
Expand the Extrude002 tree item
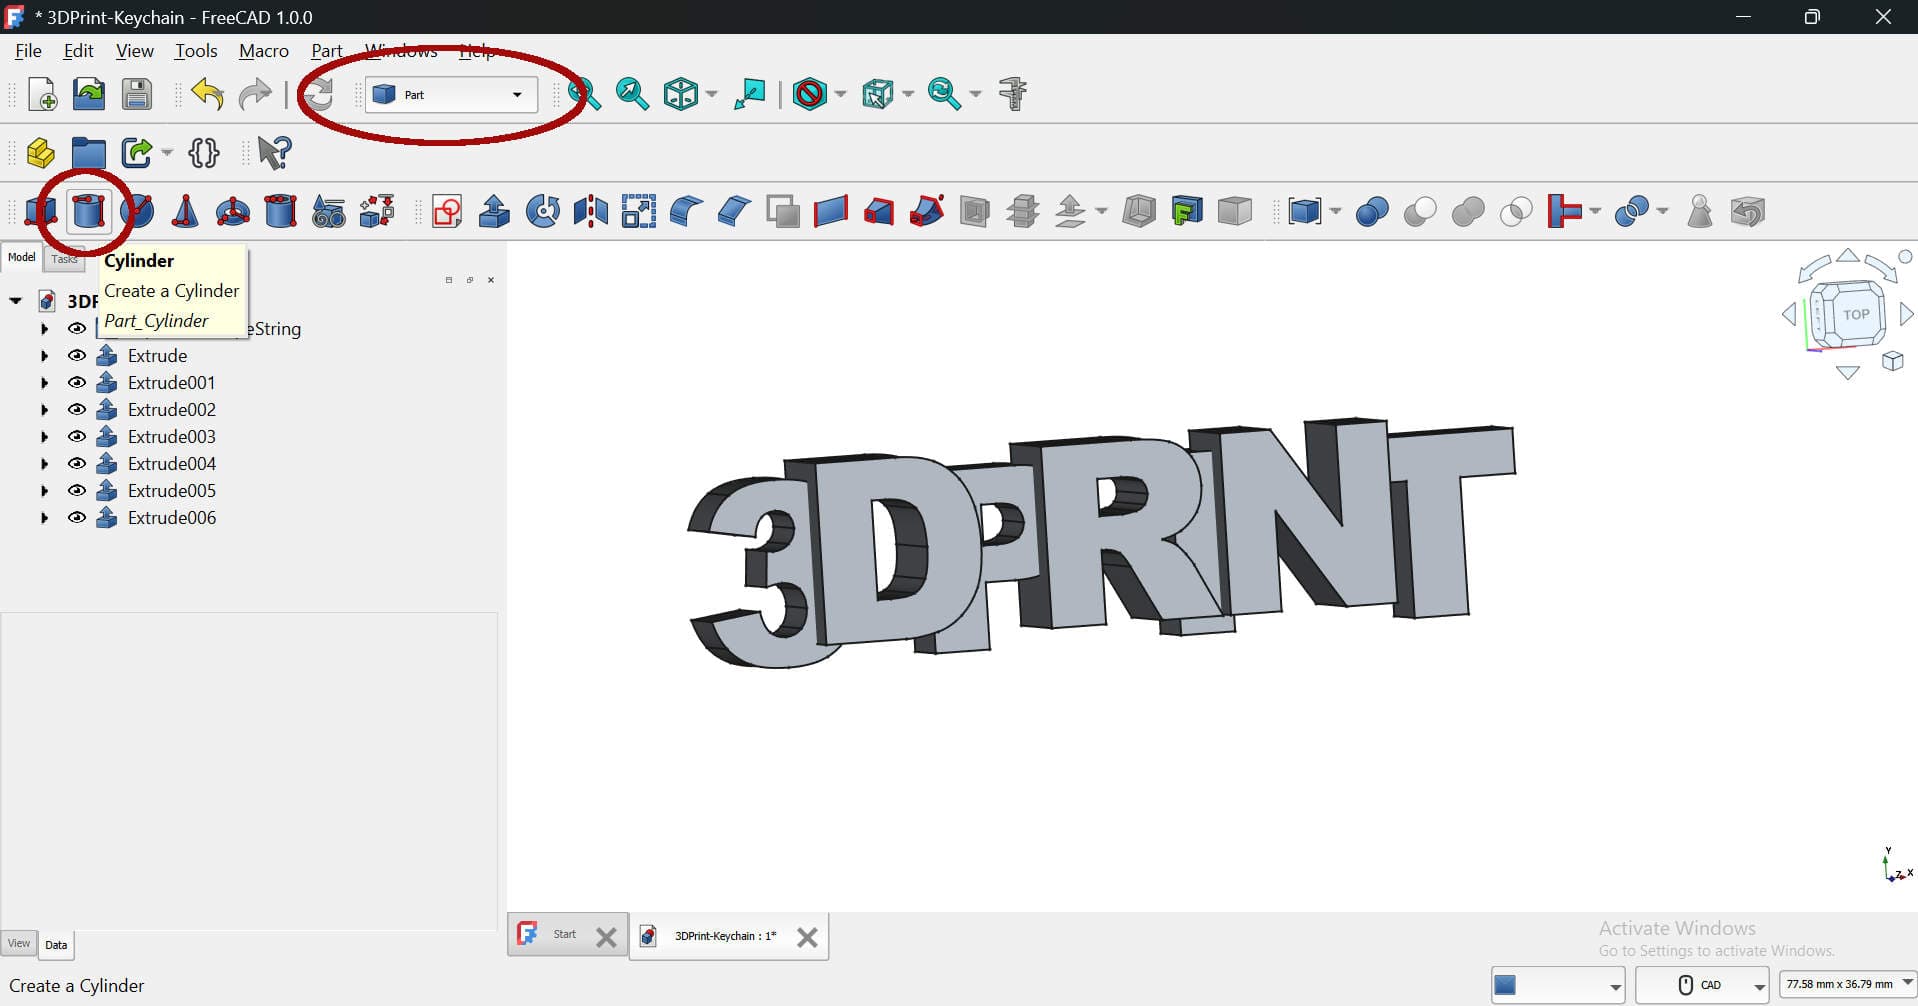point(44,410)
